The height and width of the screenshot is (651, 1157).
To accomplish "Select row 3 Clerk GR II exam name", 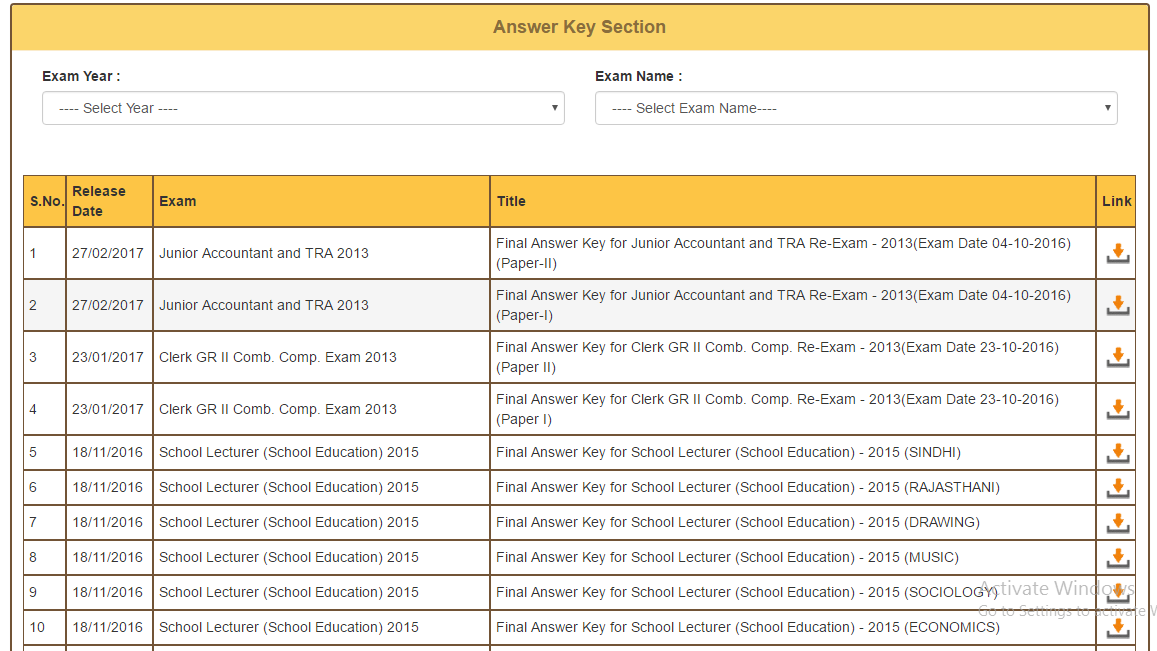I will click(x=278, y=357).
